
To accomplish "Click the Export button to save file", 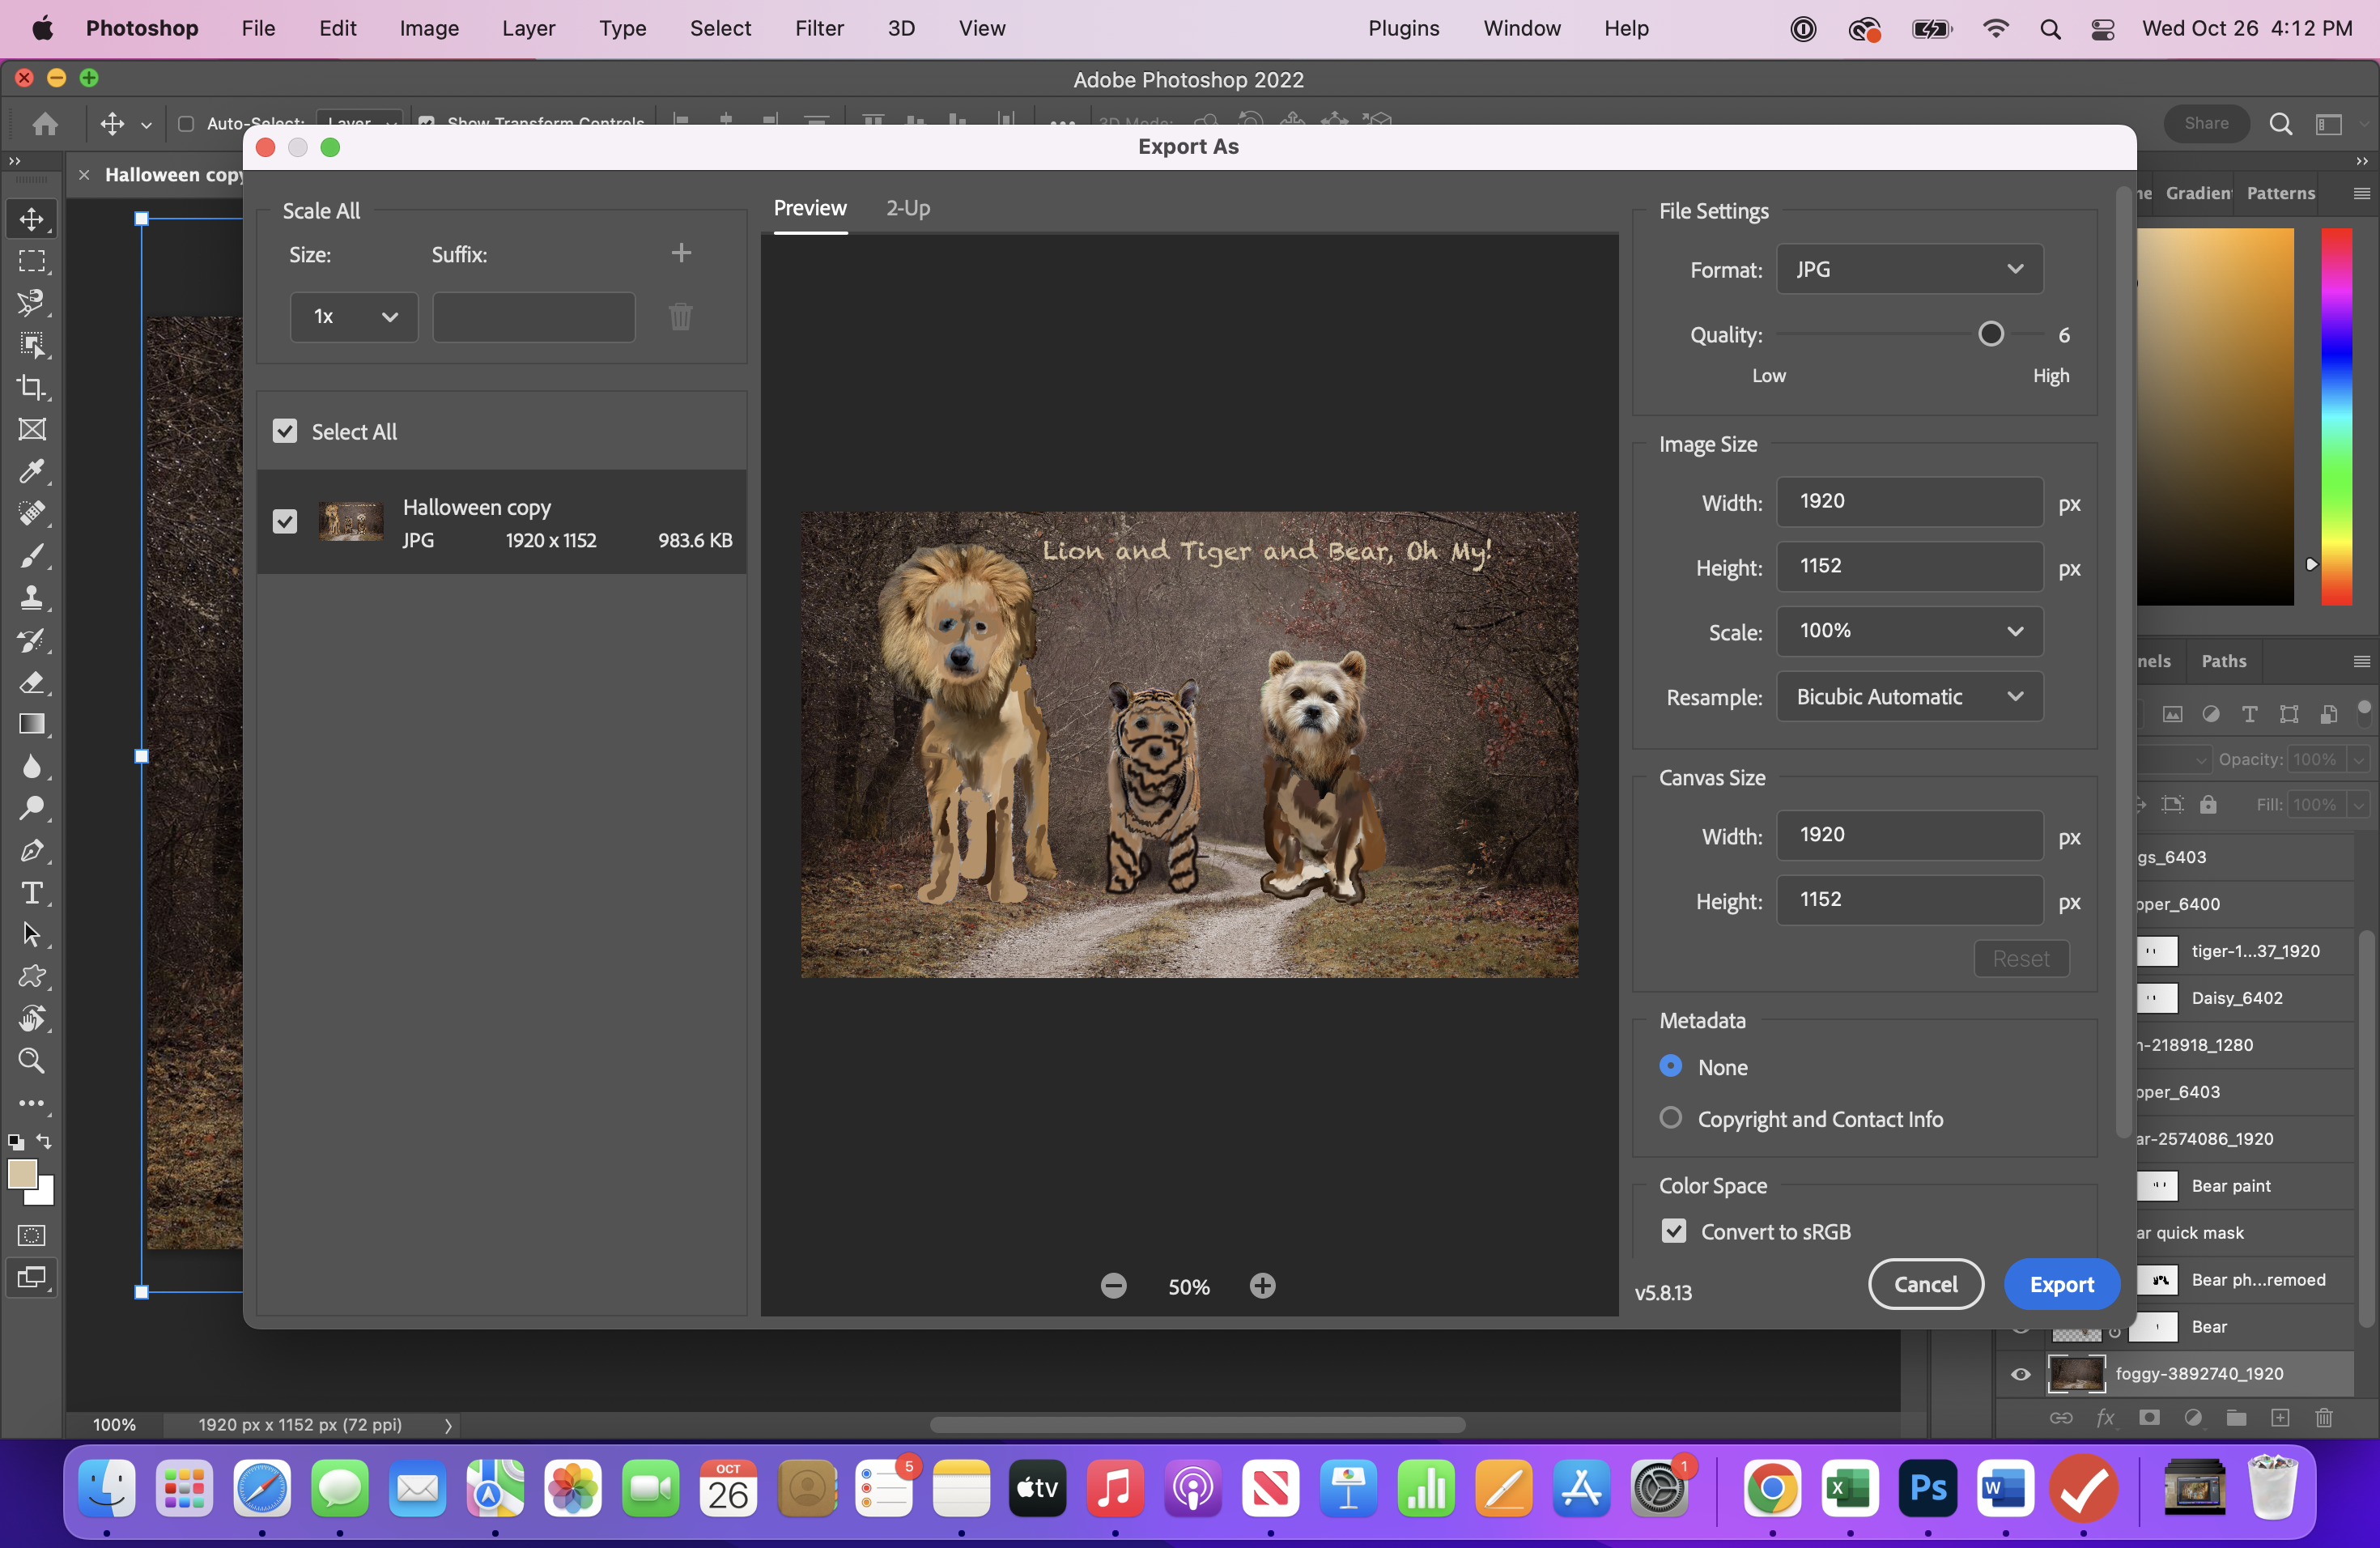I will tap(2063, 1284).
